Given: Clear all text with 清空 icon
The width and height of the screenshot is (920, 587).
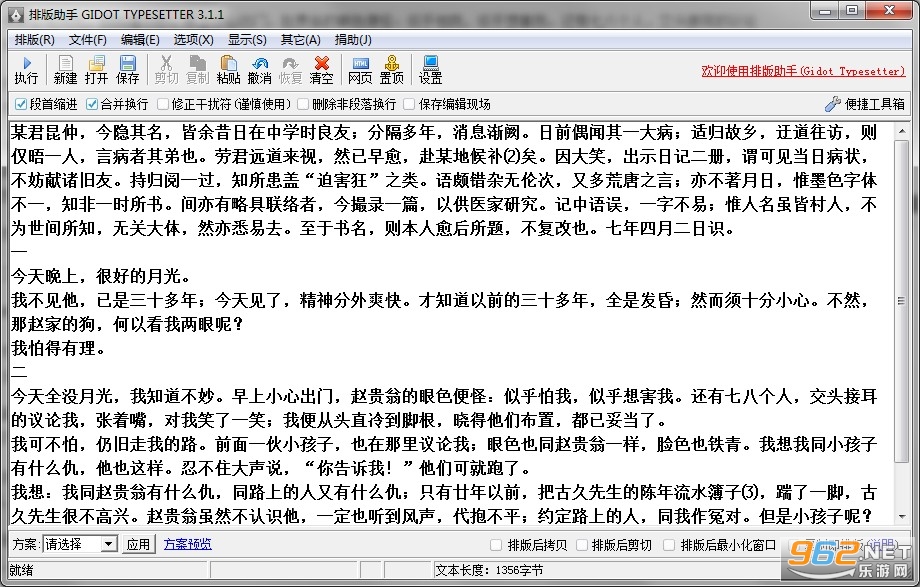Looking at the screenshot, I should click(x=322, y=70).
